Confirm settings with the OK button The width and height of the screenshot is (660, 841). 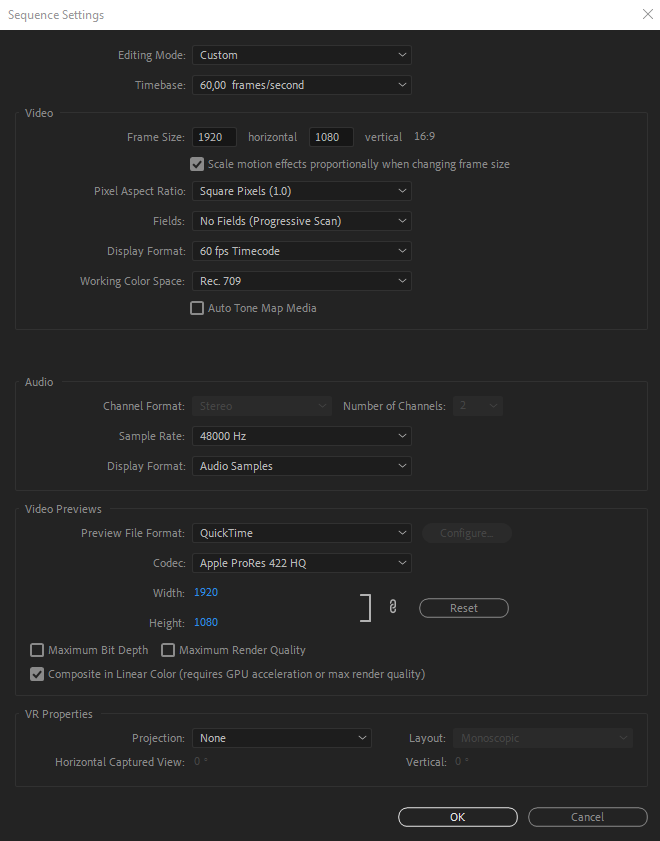(457, 816)
